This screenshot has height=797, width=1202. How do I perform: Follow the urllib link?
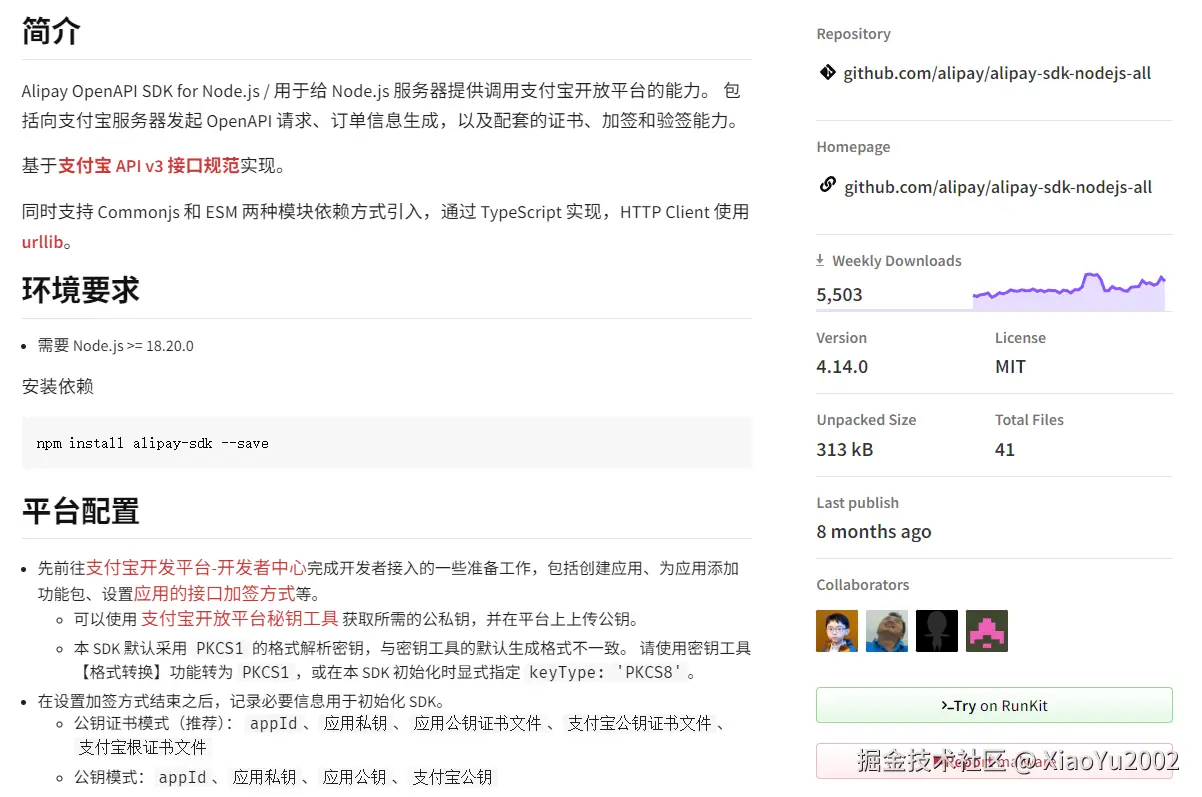click(x=42, y=242)
